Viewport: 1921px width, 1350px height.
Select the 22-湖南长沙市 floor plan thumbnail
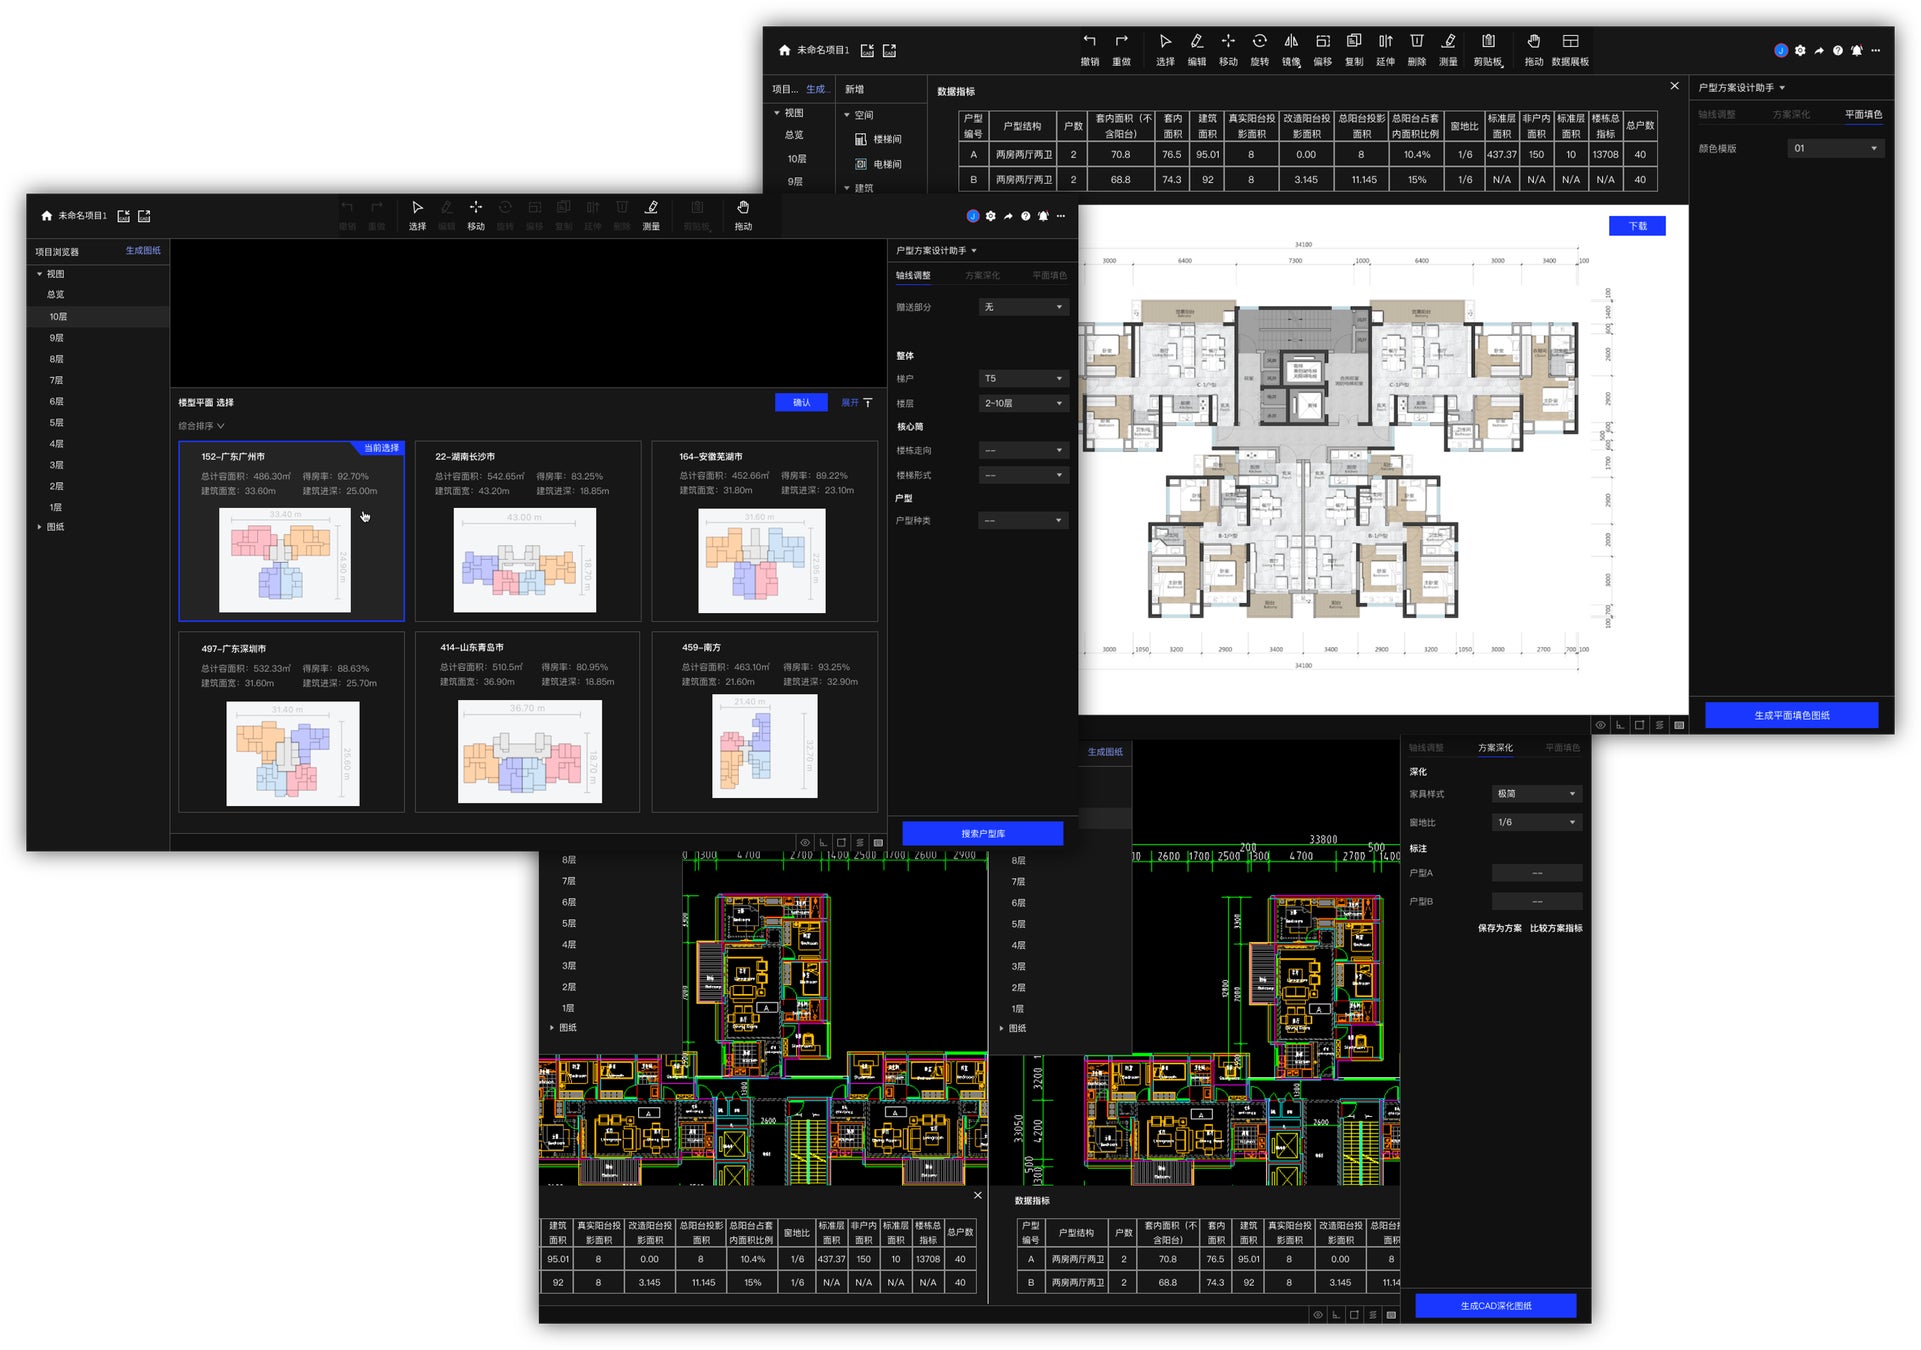(x=525, y=560)
